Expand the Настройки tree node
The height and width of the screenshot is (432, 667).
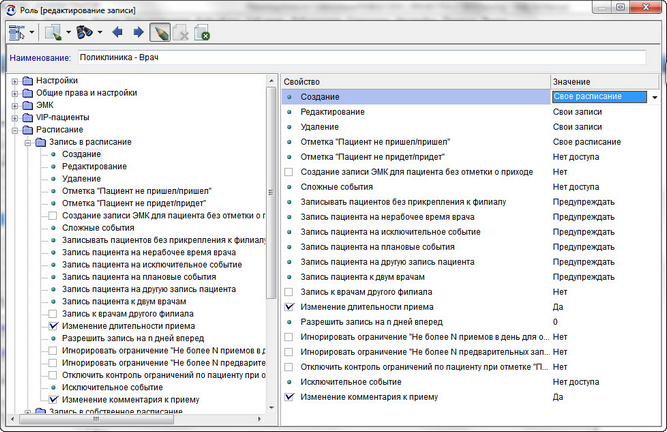(x=15, y=81)
